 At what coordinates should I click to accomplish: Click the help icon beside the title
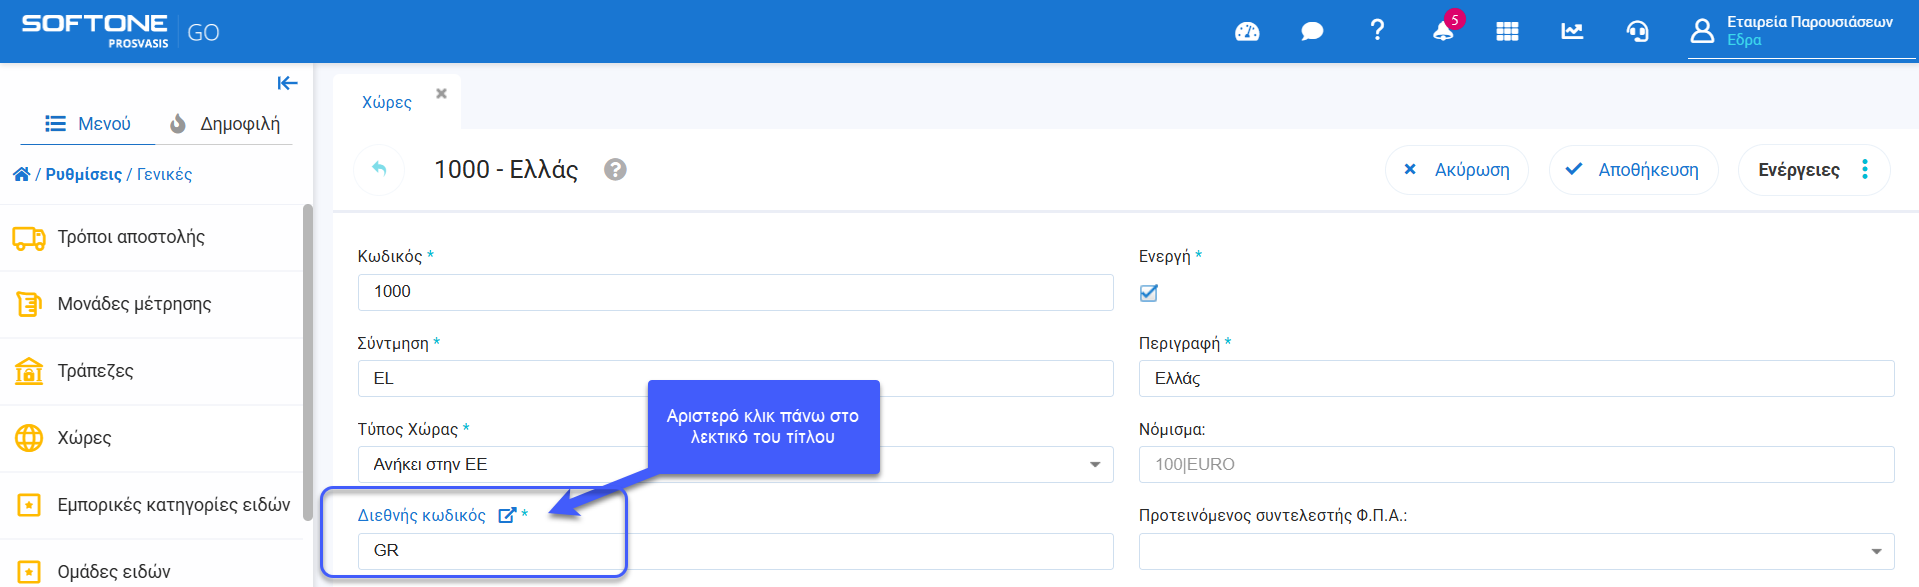tap(615, 170)
